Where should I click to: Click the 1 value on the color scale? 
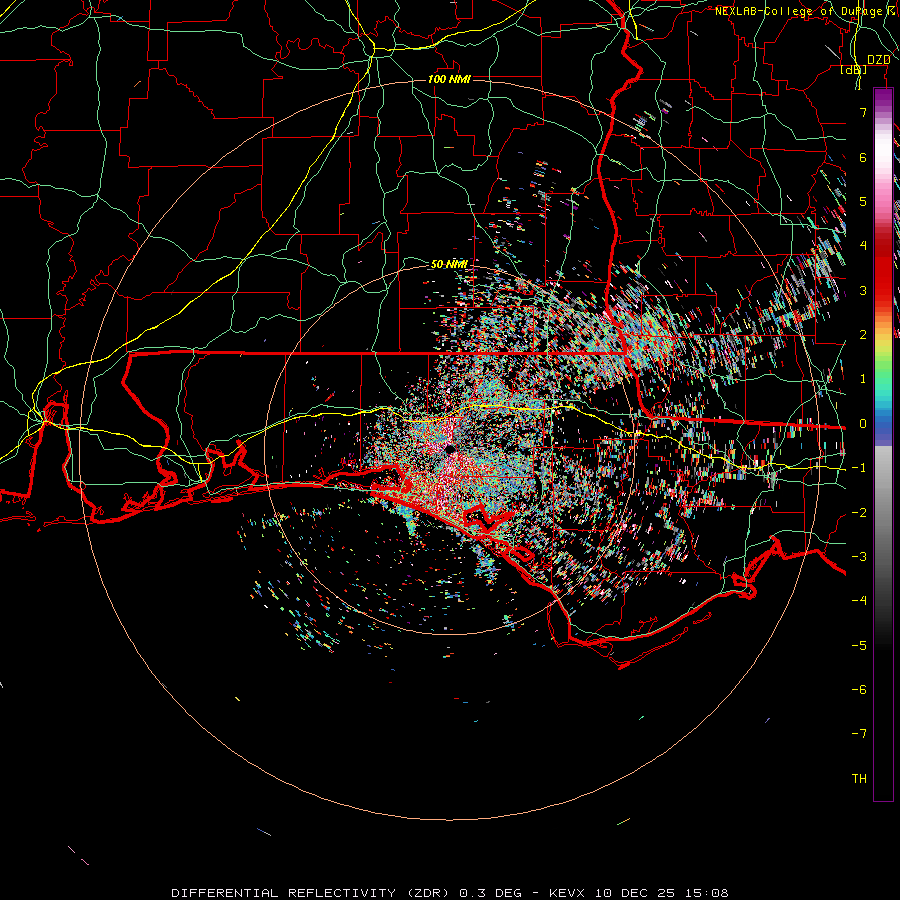(863, 379)
